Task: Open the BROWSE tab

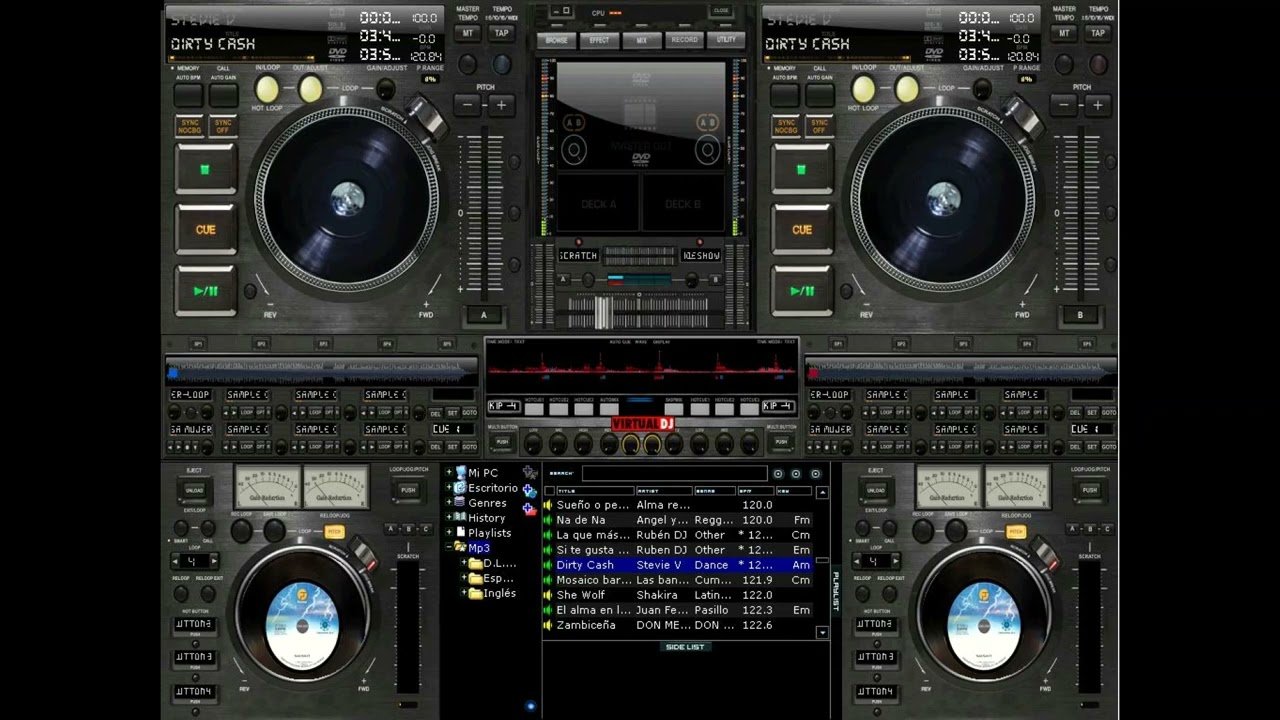Action: point(557,40)
